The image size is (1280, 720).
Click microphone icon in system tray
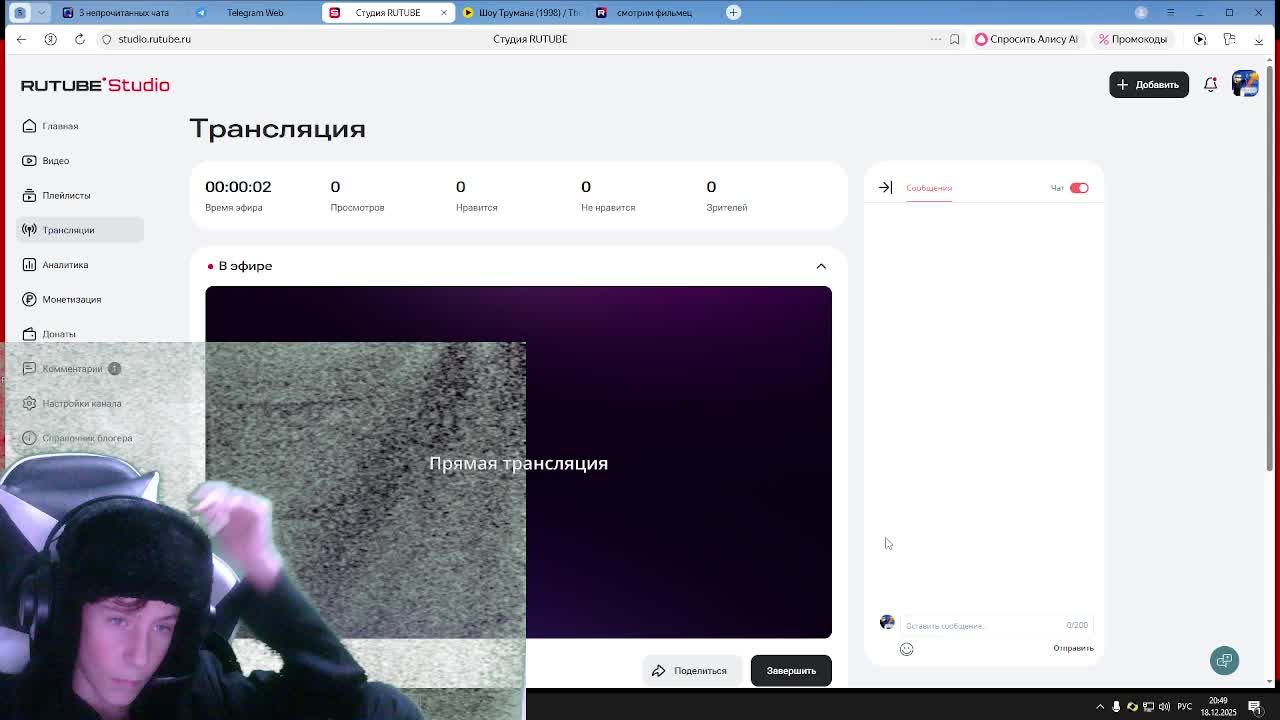click(x=1116, y=707)
